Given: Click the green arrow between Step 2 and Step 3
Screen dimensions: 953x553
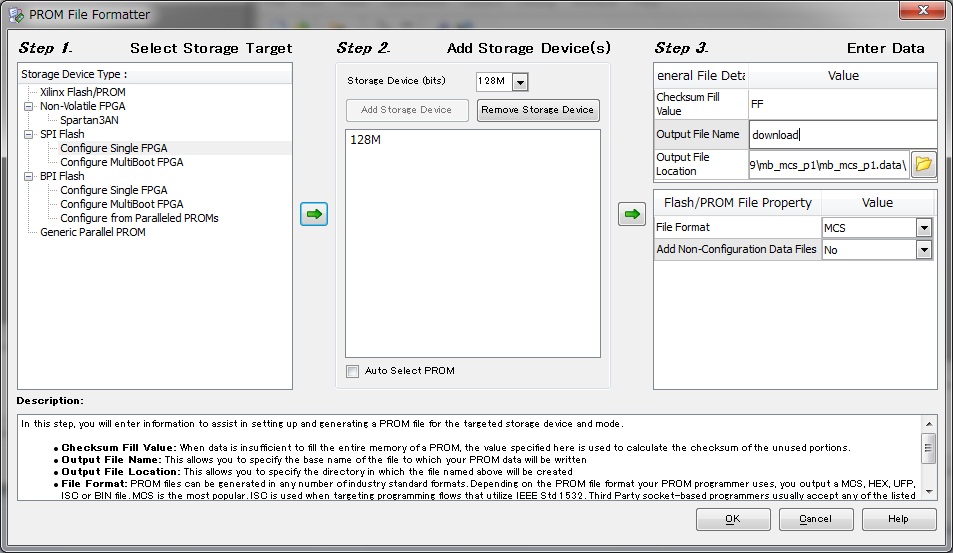Looking at the screenshot, I should [631, 214].
